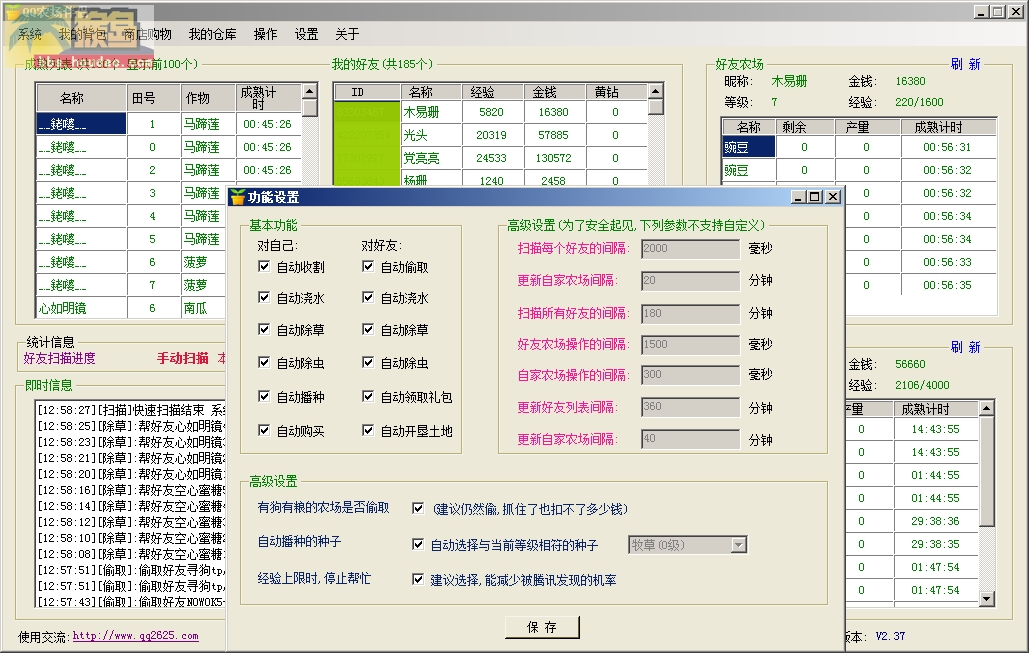Screen dimensions: 1029x653
Task: Click the 扫描每个好友的间隔 field showing 2000
Action: [690, 249]
